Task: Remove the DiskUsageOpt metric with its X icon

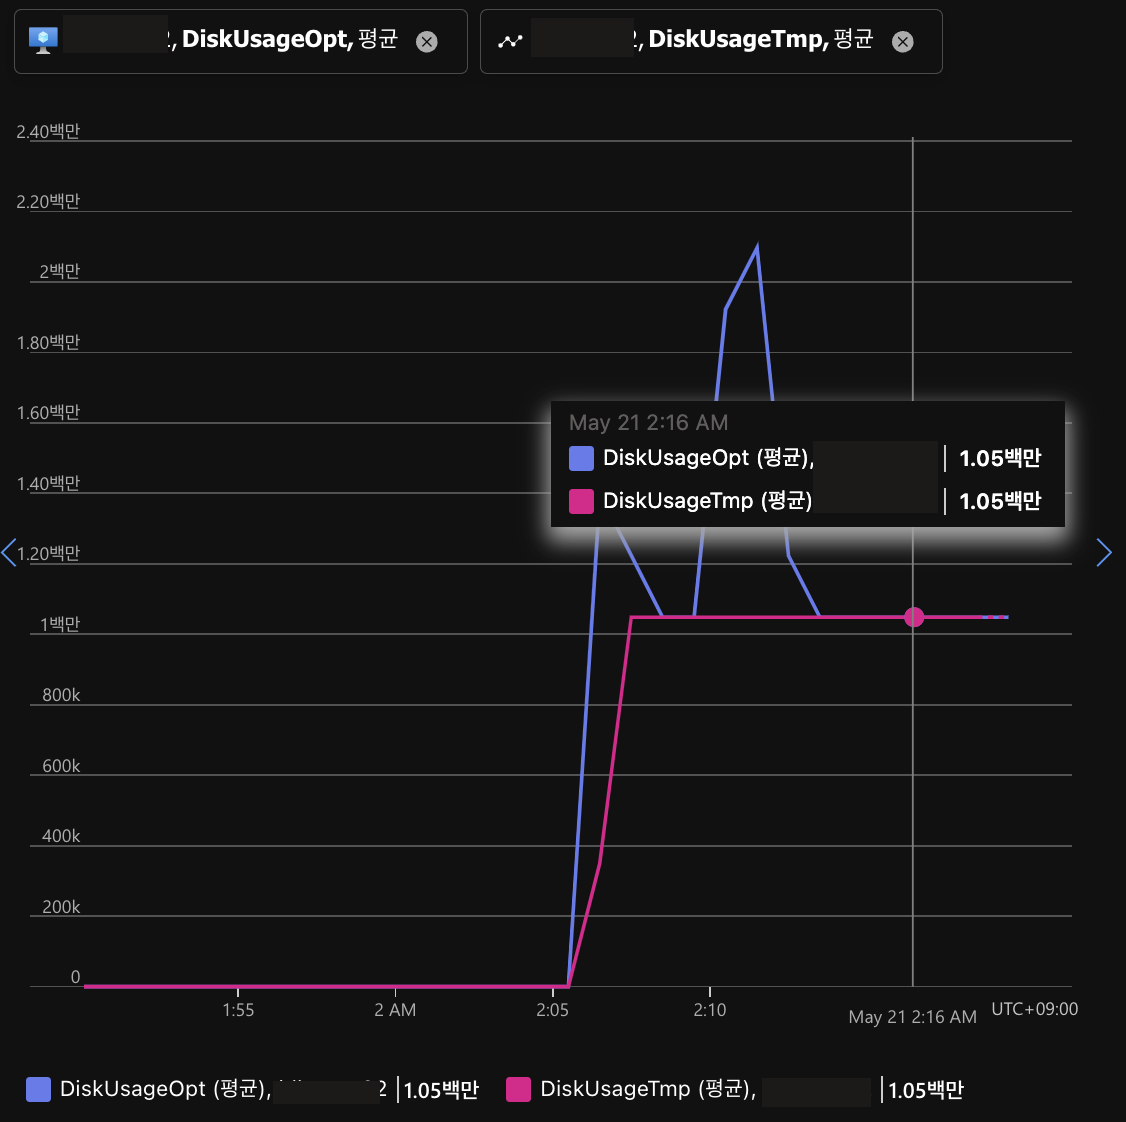Action: pos(427,41)
